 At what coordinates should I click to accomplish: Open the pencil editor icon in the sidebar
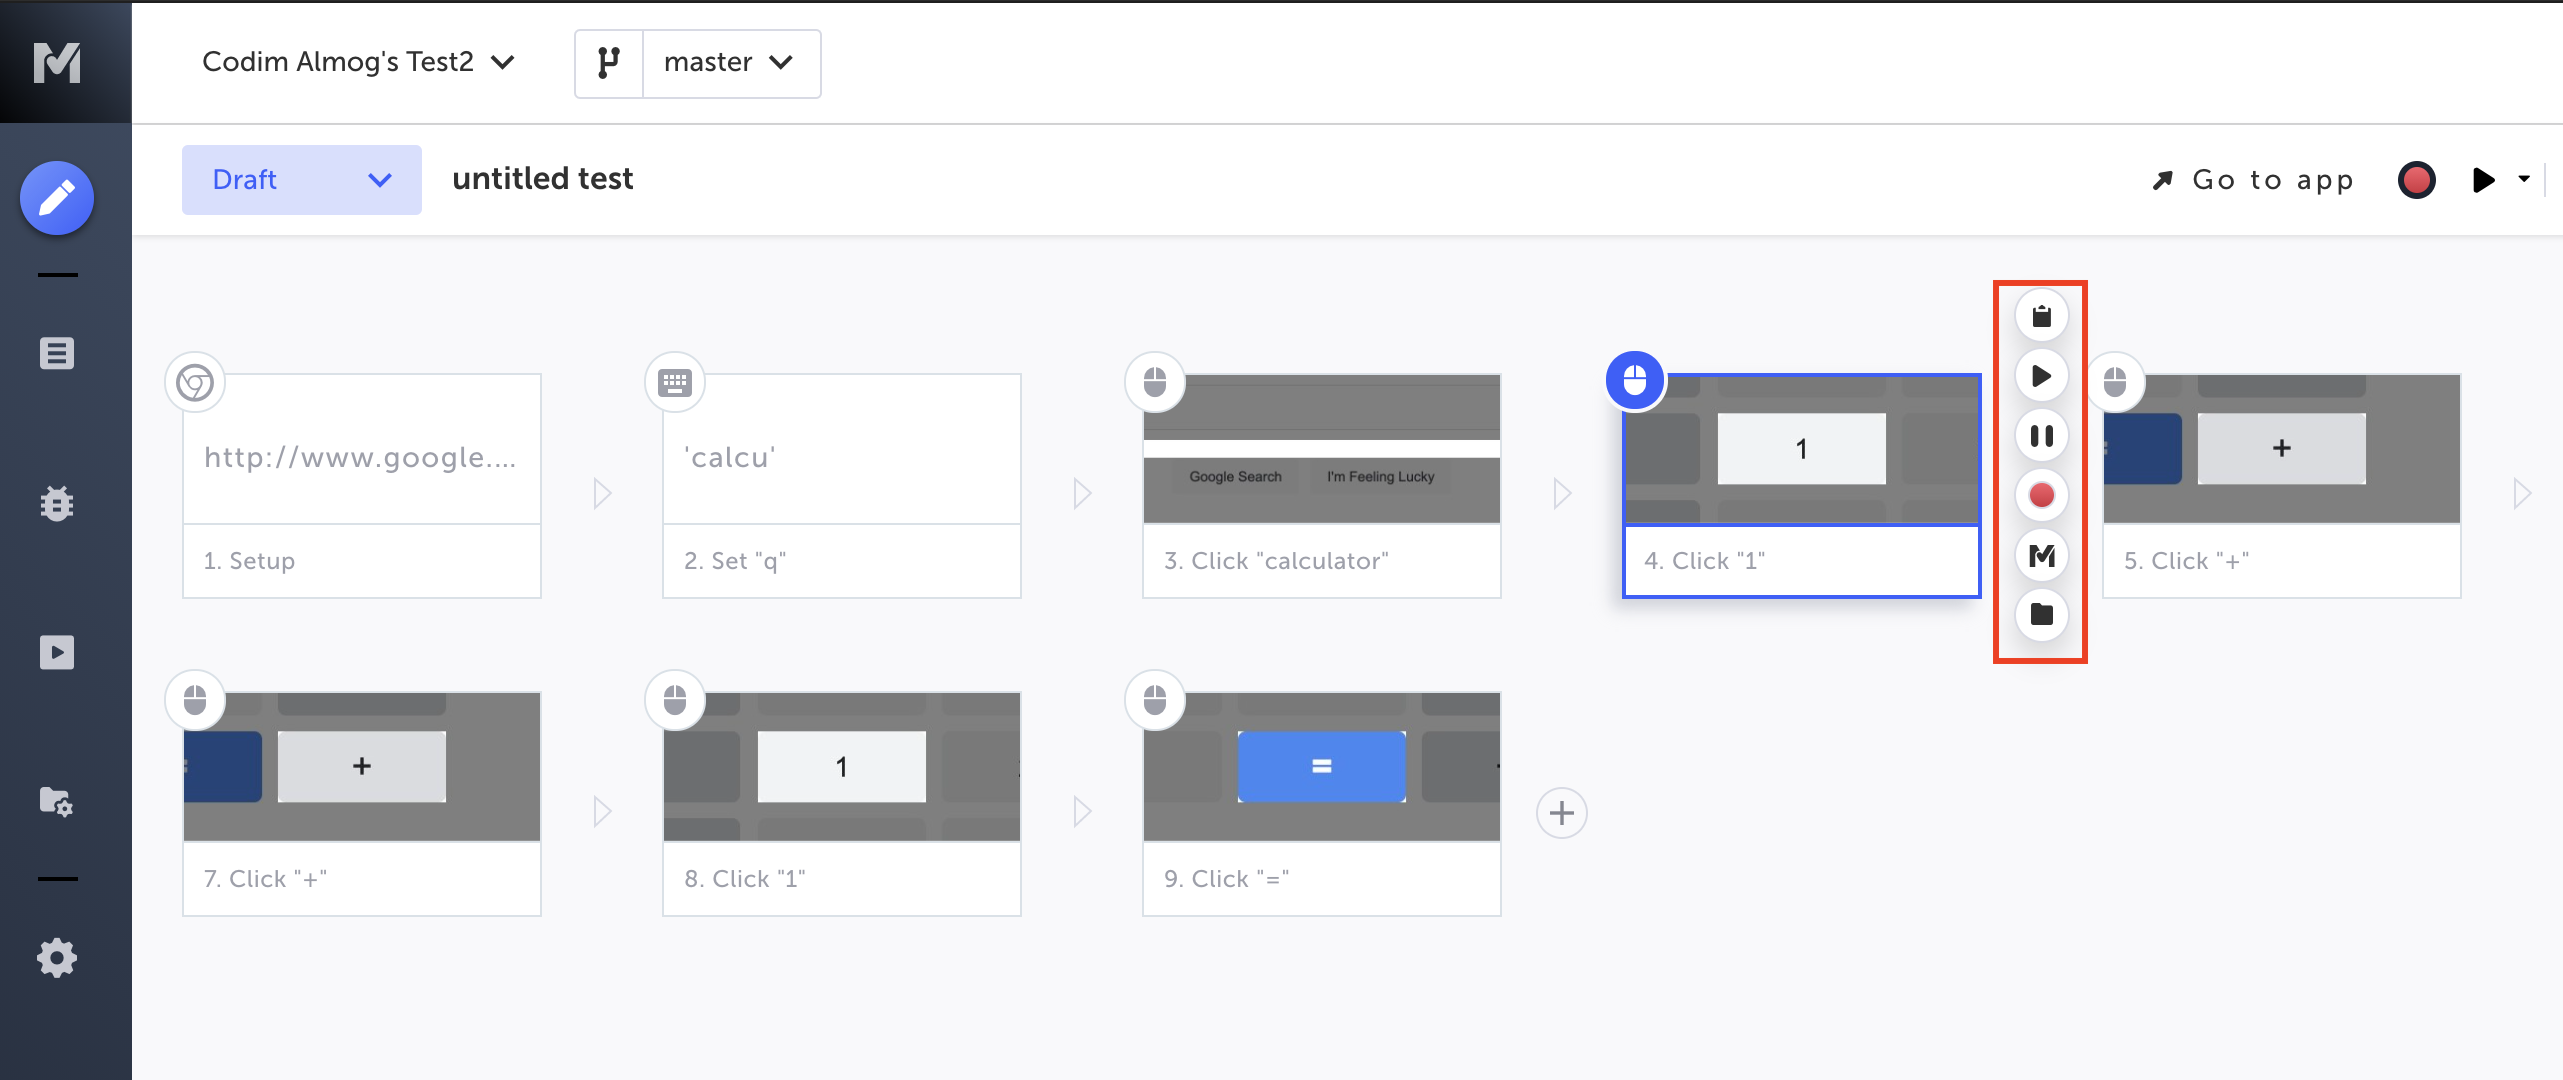(57, 198)
